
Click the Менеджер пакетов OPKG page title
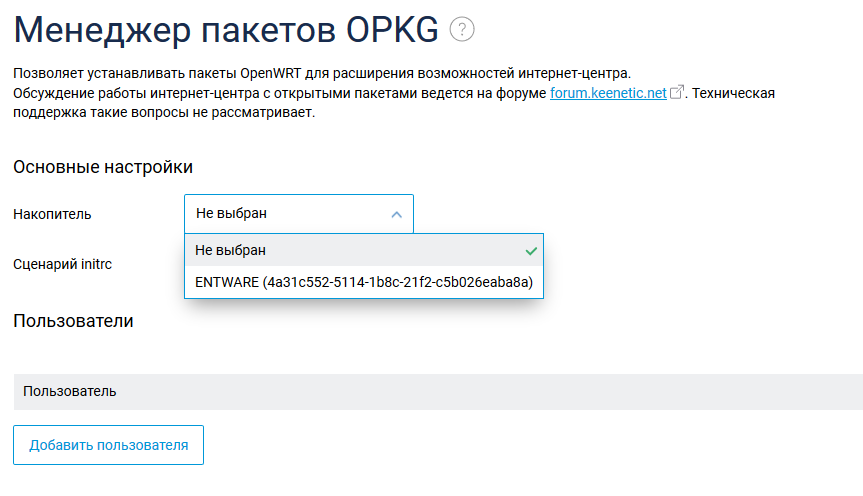(226, 30)
